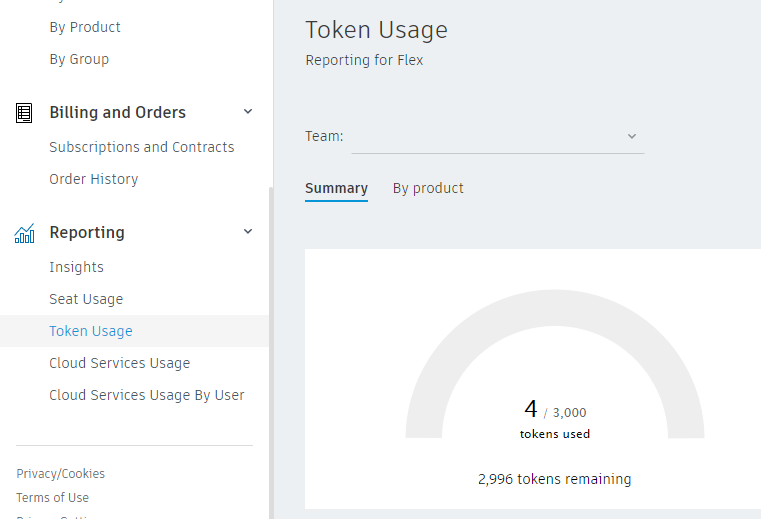Go to Insights report

pyautogui.click(x=76, y=267)
